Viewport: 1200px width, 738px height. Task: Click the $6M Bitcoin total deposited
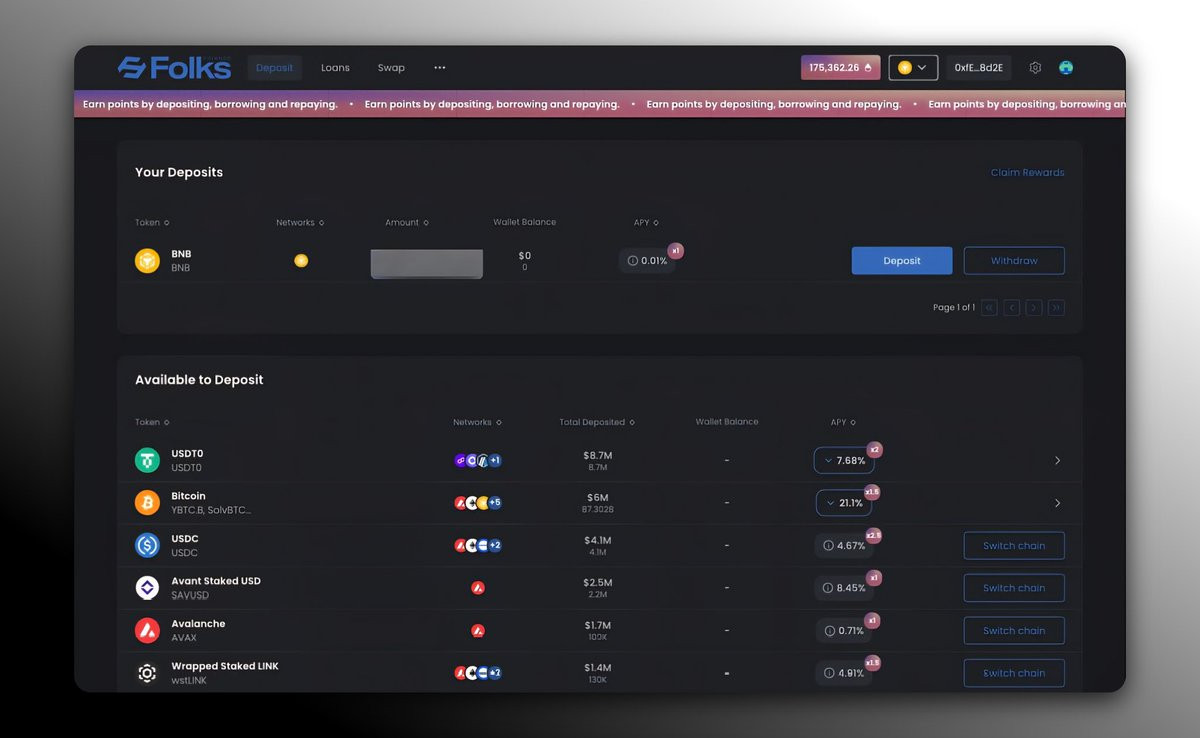coord(598,497)
